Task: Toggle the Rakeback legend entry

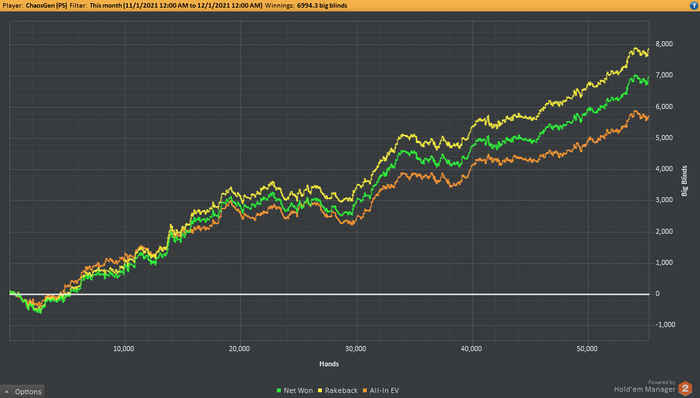Action: (338, 390)
